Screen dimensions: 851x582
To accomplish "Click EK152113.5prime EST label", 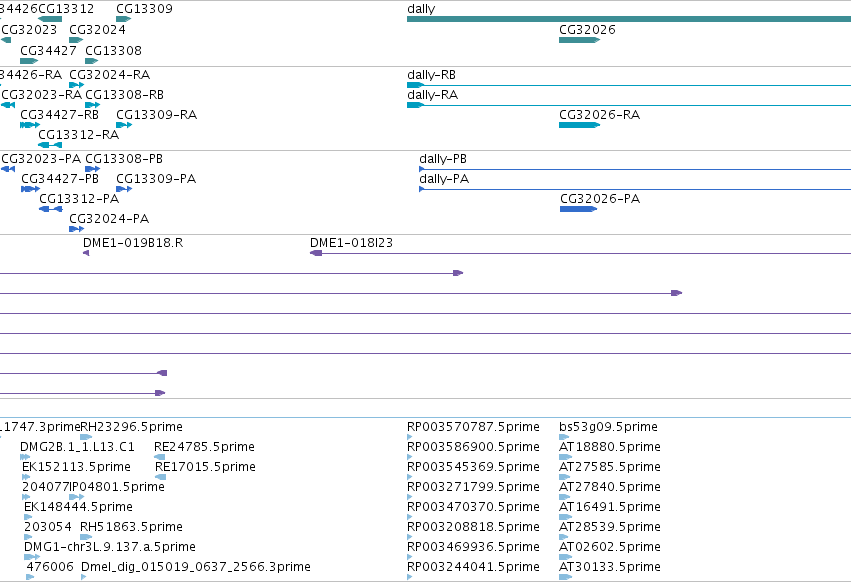I will coord(77,467).
